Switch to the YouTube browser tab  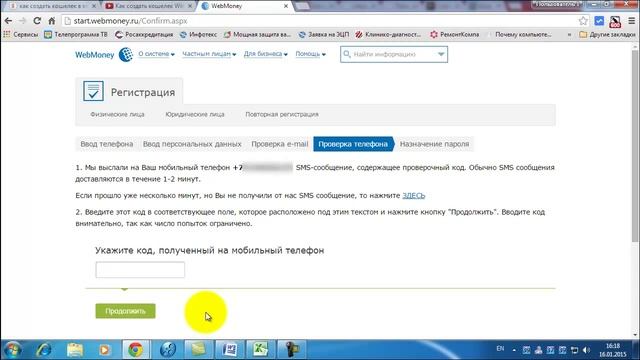(148, 6)
